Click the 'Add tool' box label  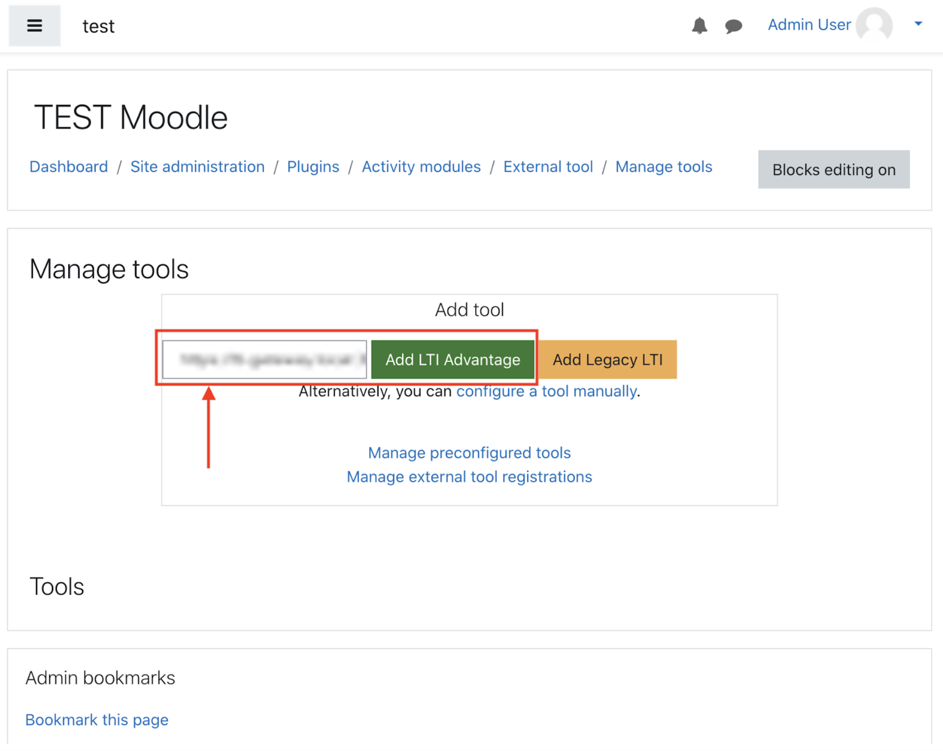(469, 310)
